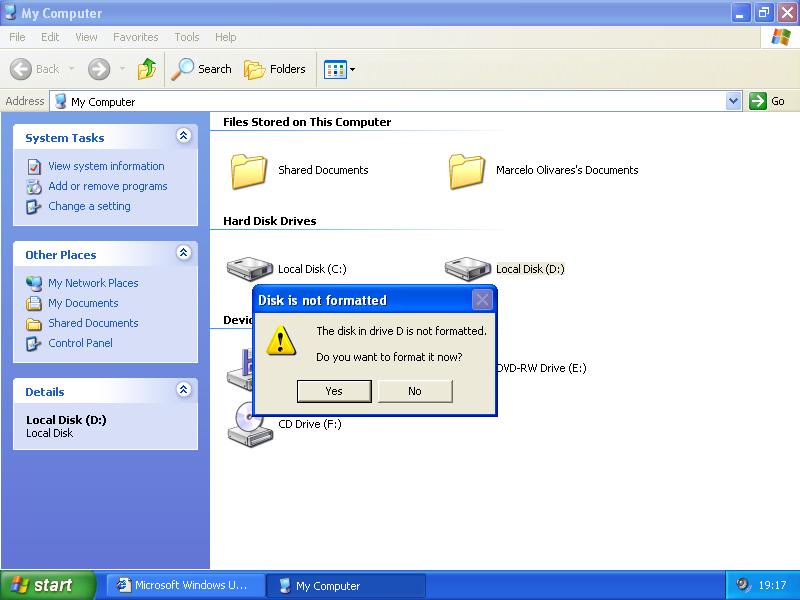Click the View system information icon
Viewport: 800px width, 600px height.
click(34, 167)
